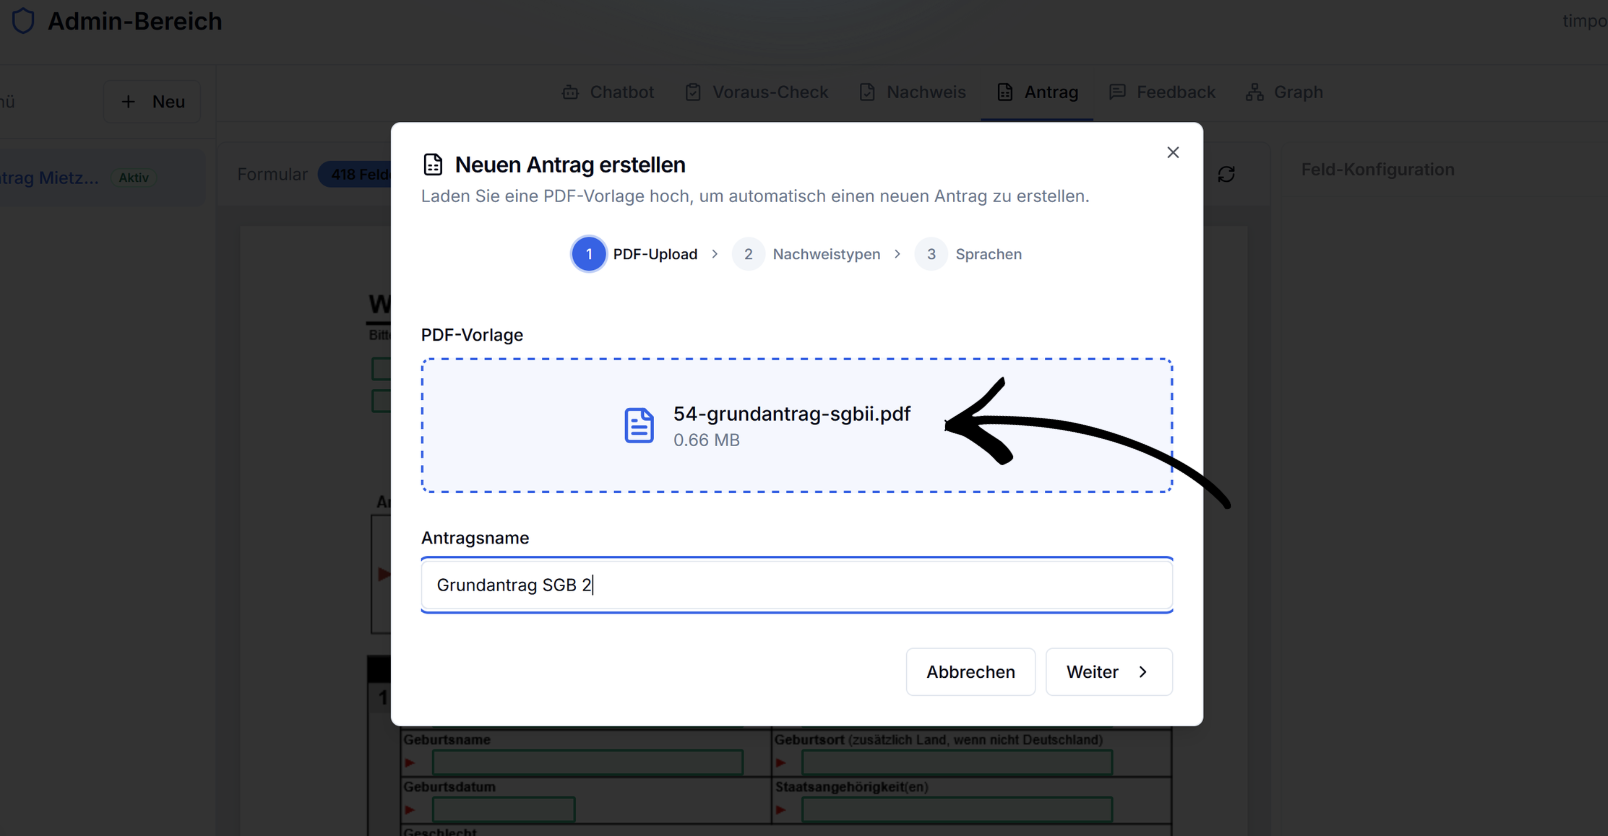Click the shield icon beside Admin-Bereich
Viewport: 1608px width, 836px height.
pyautogui.click(x=23, y=21)
